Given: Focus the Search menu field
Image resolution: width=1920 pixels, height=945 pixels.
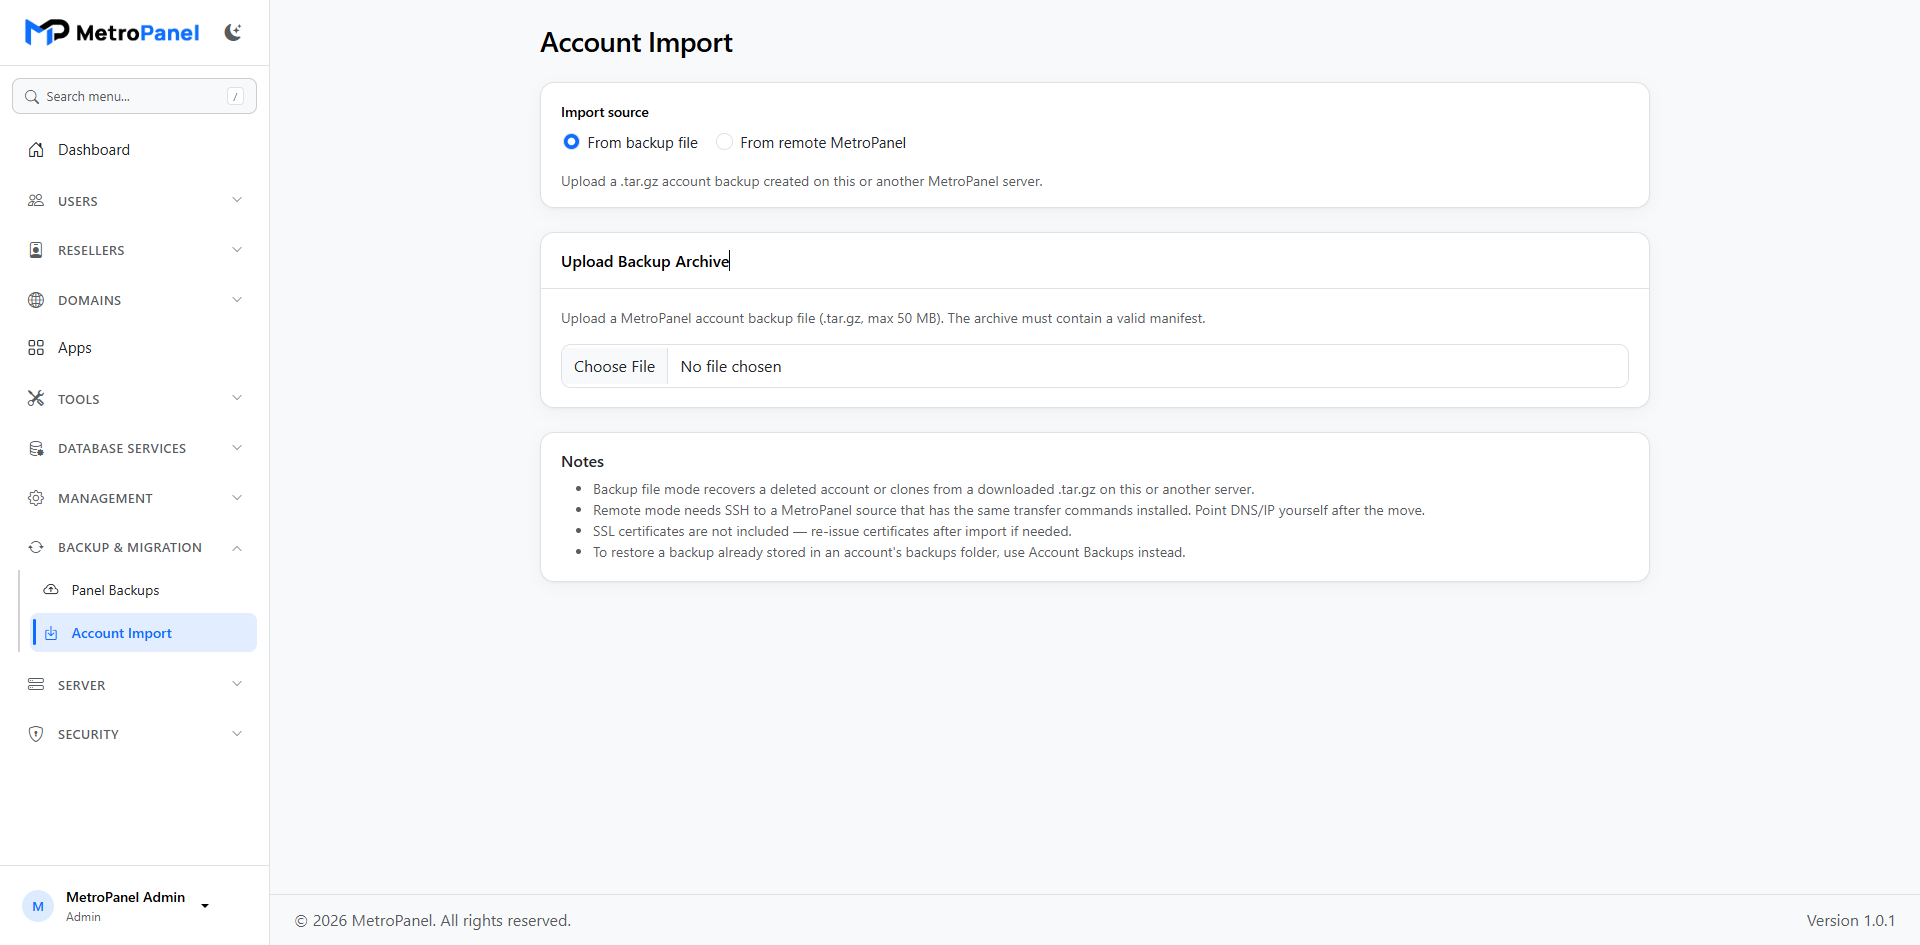Looking at the screenshot, I should pyautogui.click(x=134, y=96).
